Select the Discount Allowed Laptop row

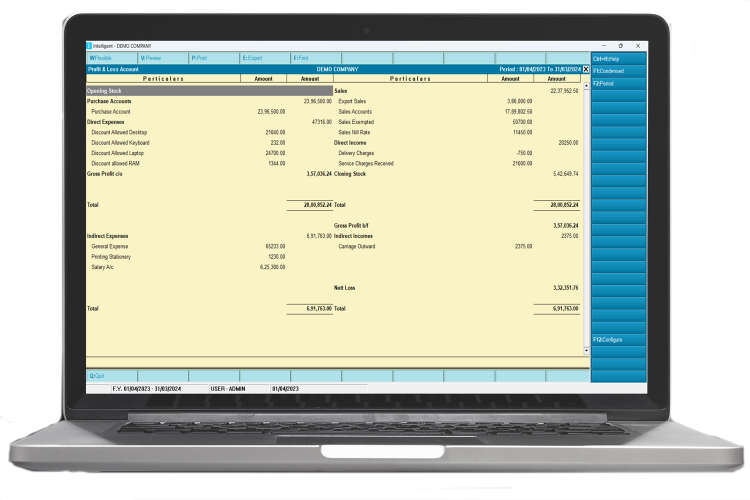pyautogui.click(x=210, y=153)
